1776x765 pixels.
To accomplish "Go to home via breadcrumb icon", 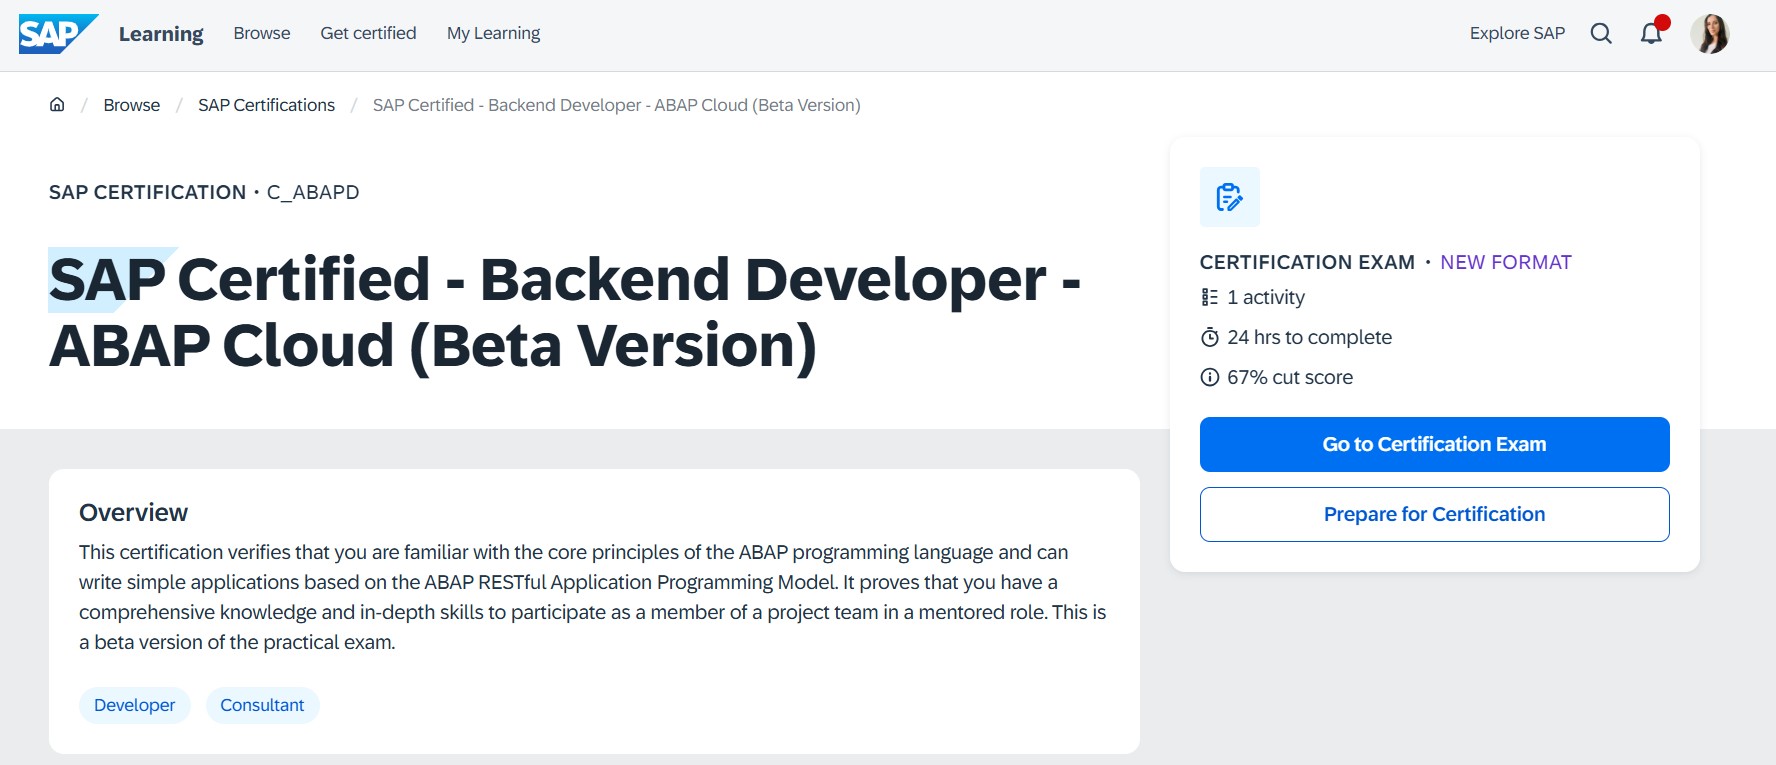I will click(x=57, y=105).
